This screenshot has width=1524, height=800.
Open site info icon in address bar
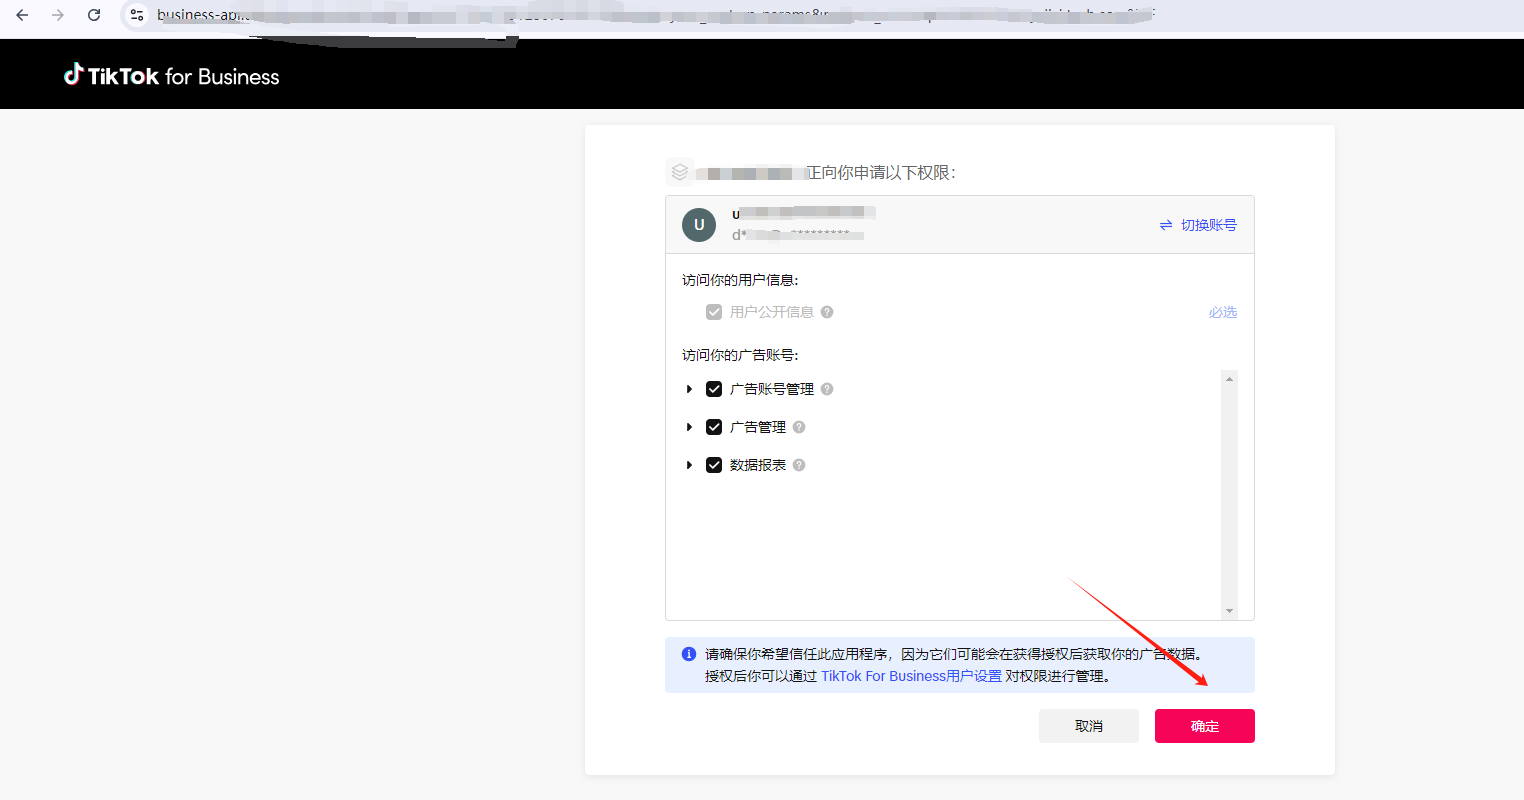pos(137,15)
